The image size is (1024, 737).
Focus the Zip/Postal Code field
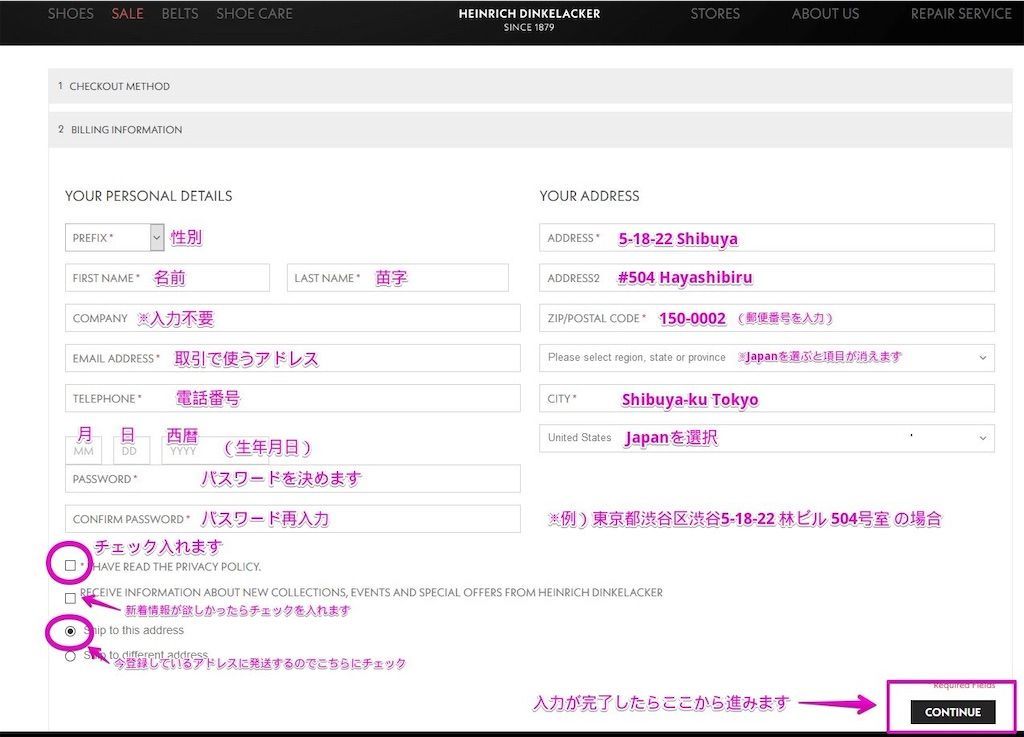(767, 318)
